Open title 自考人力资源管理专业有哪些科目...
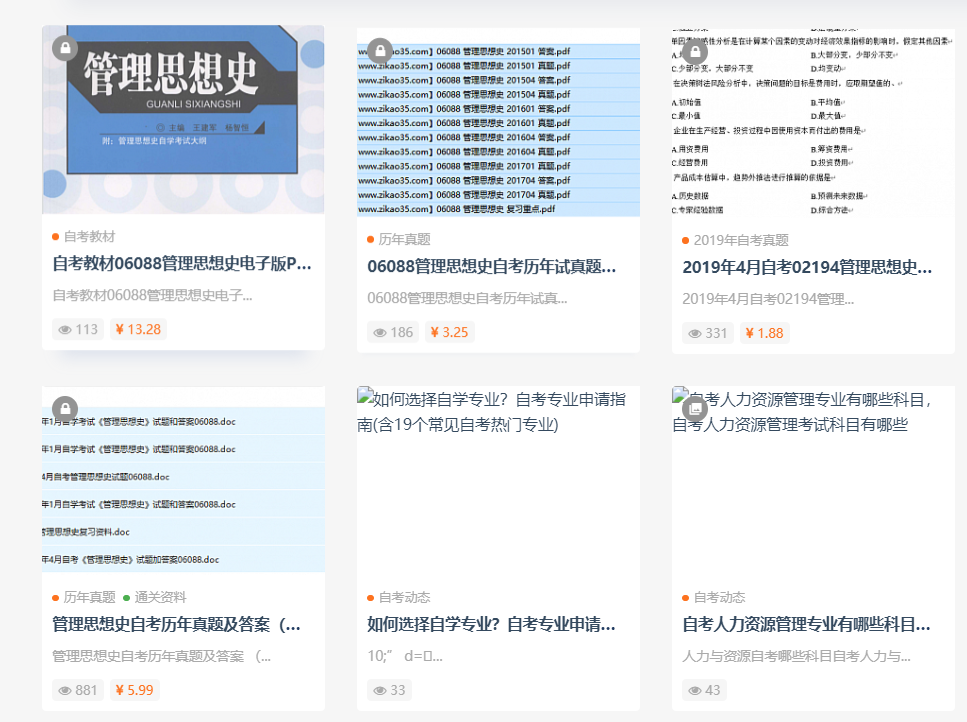 (807, 625)
